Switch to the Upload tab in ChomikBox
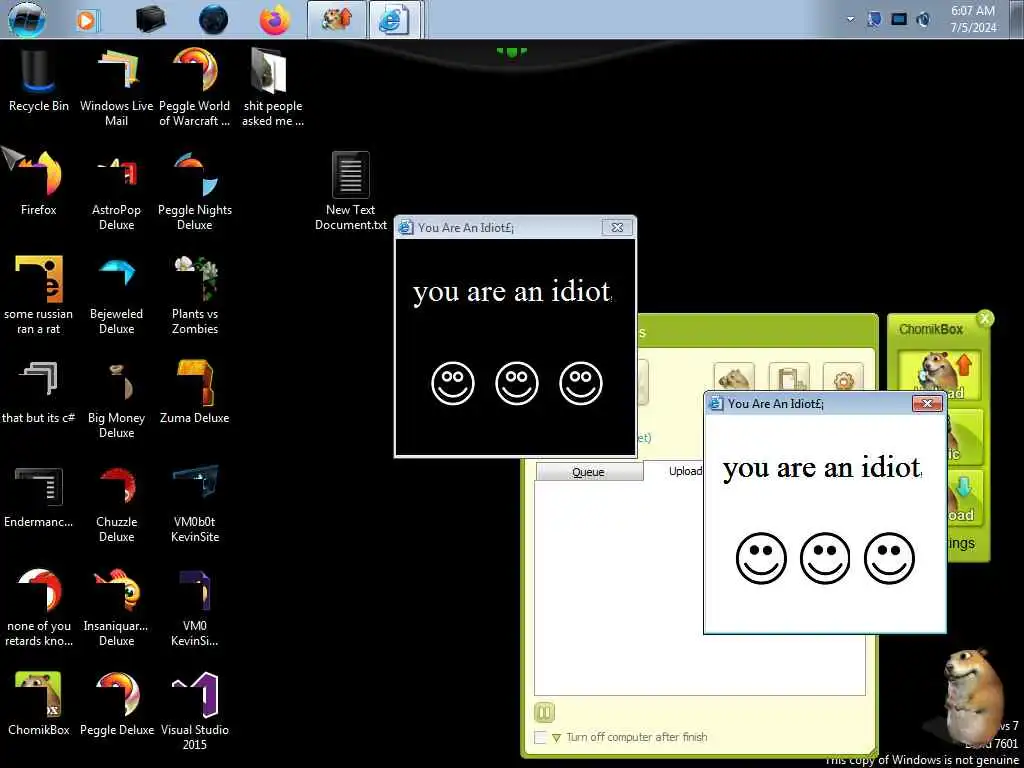The width and height of the screenshot is (1024, 768). point(684,471)
